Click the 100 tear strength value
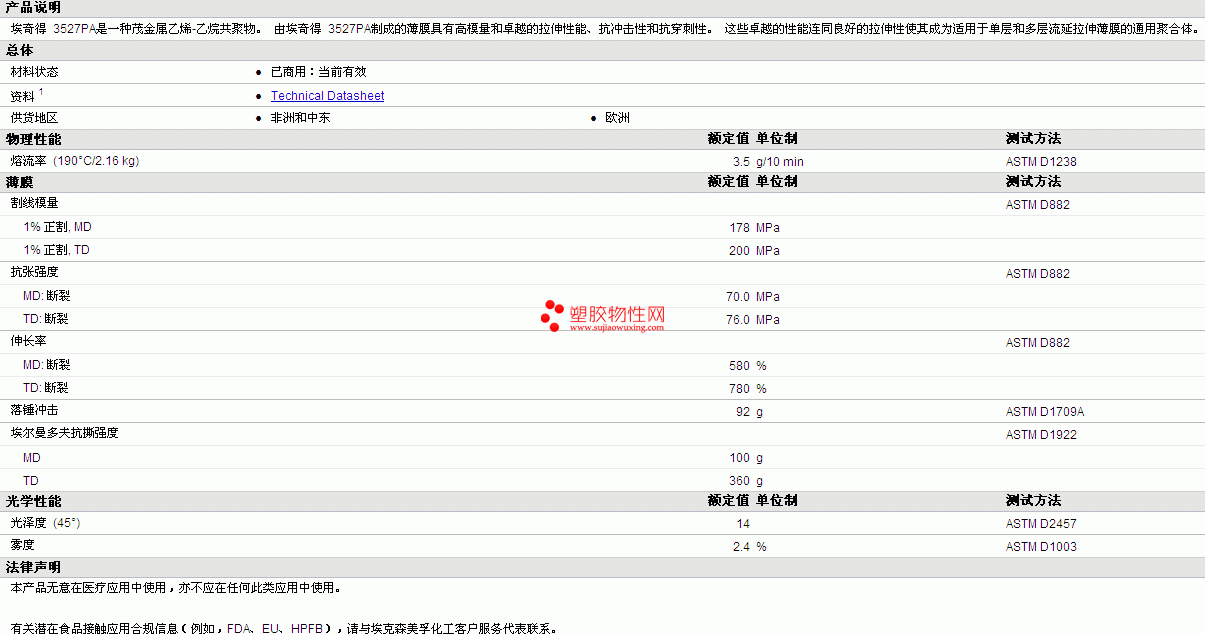The height and width of the screenshot is (634, 1205). click(740, 458)
